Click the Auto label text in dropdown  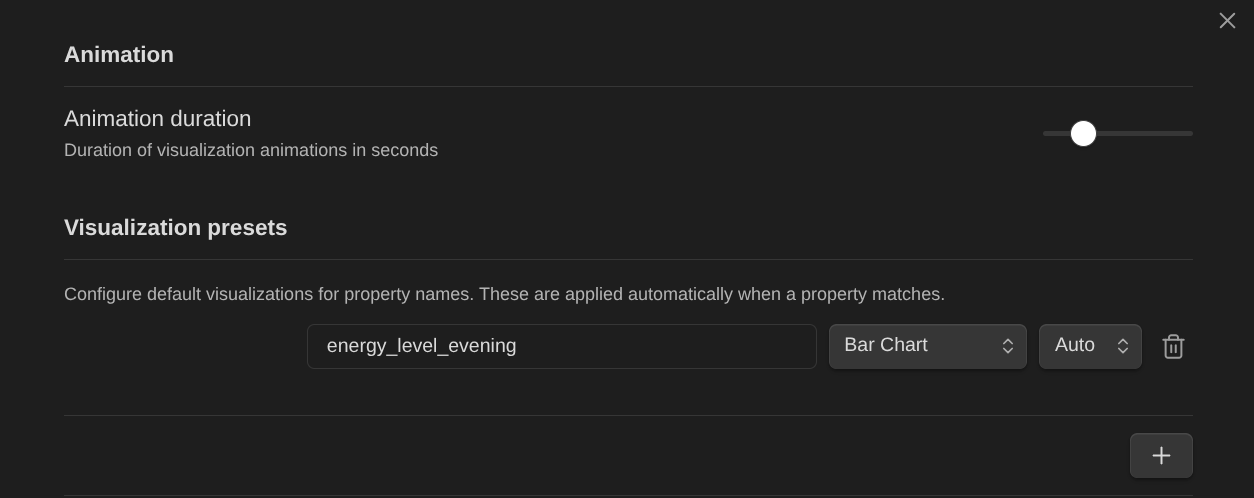pyautogui.click(x=1075, y=345)
